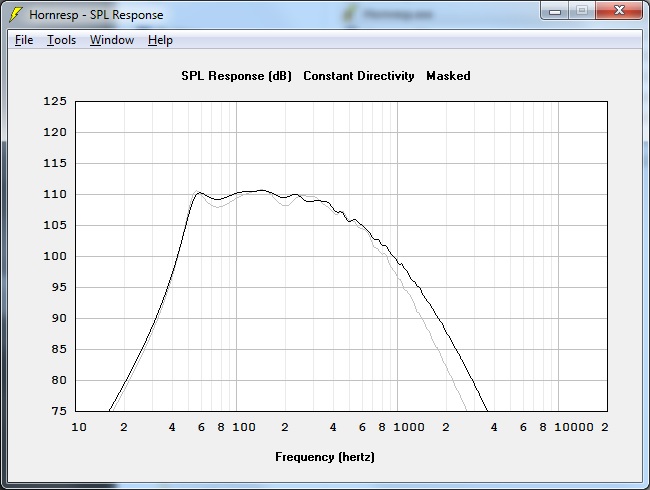Minimize the Hornresp SPL Response window

tap(555, 11)
